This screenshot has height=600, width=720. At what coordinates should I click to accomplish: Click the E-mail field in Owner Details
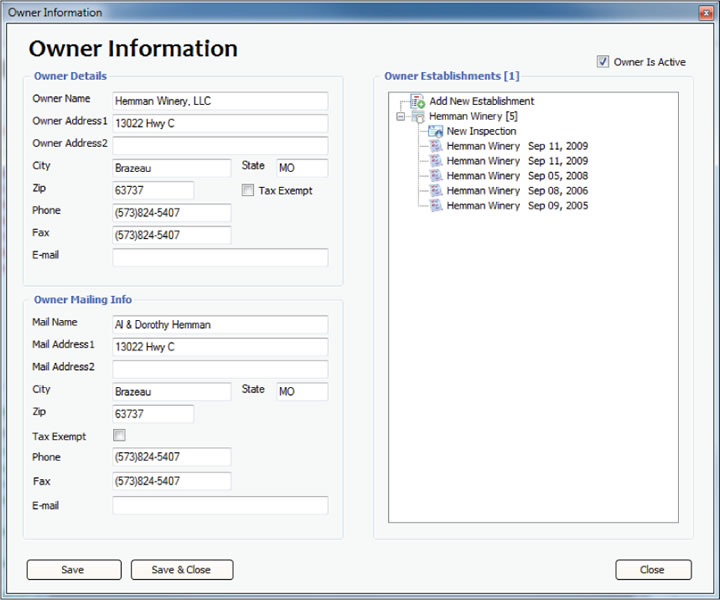[x=220, y=258]
